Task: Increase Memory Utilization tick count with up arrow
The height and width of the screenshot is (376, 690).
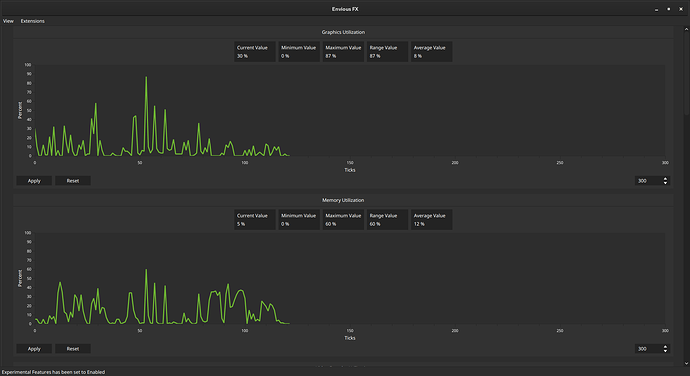Action: point(665,347)
